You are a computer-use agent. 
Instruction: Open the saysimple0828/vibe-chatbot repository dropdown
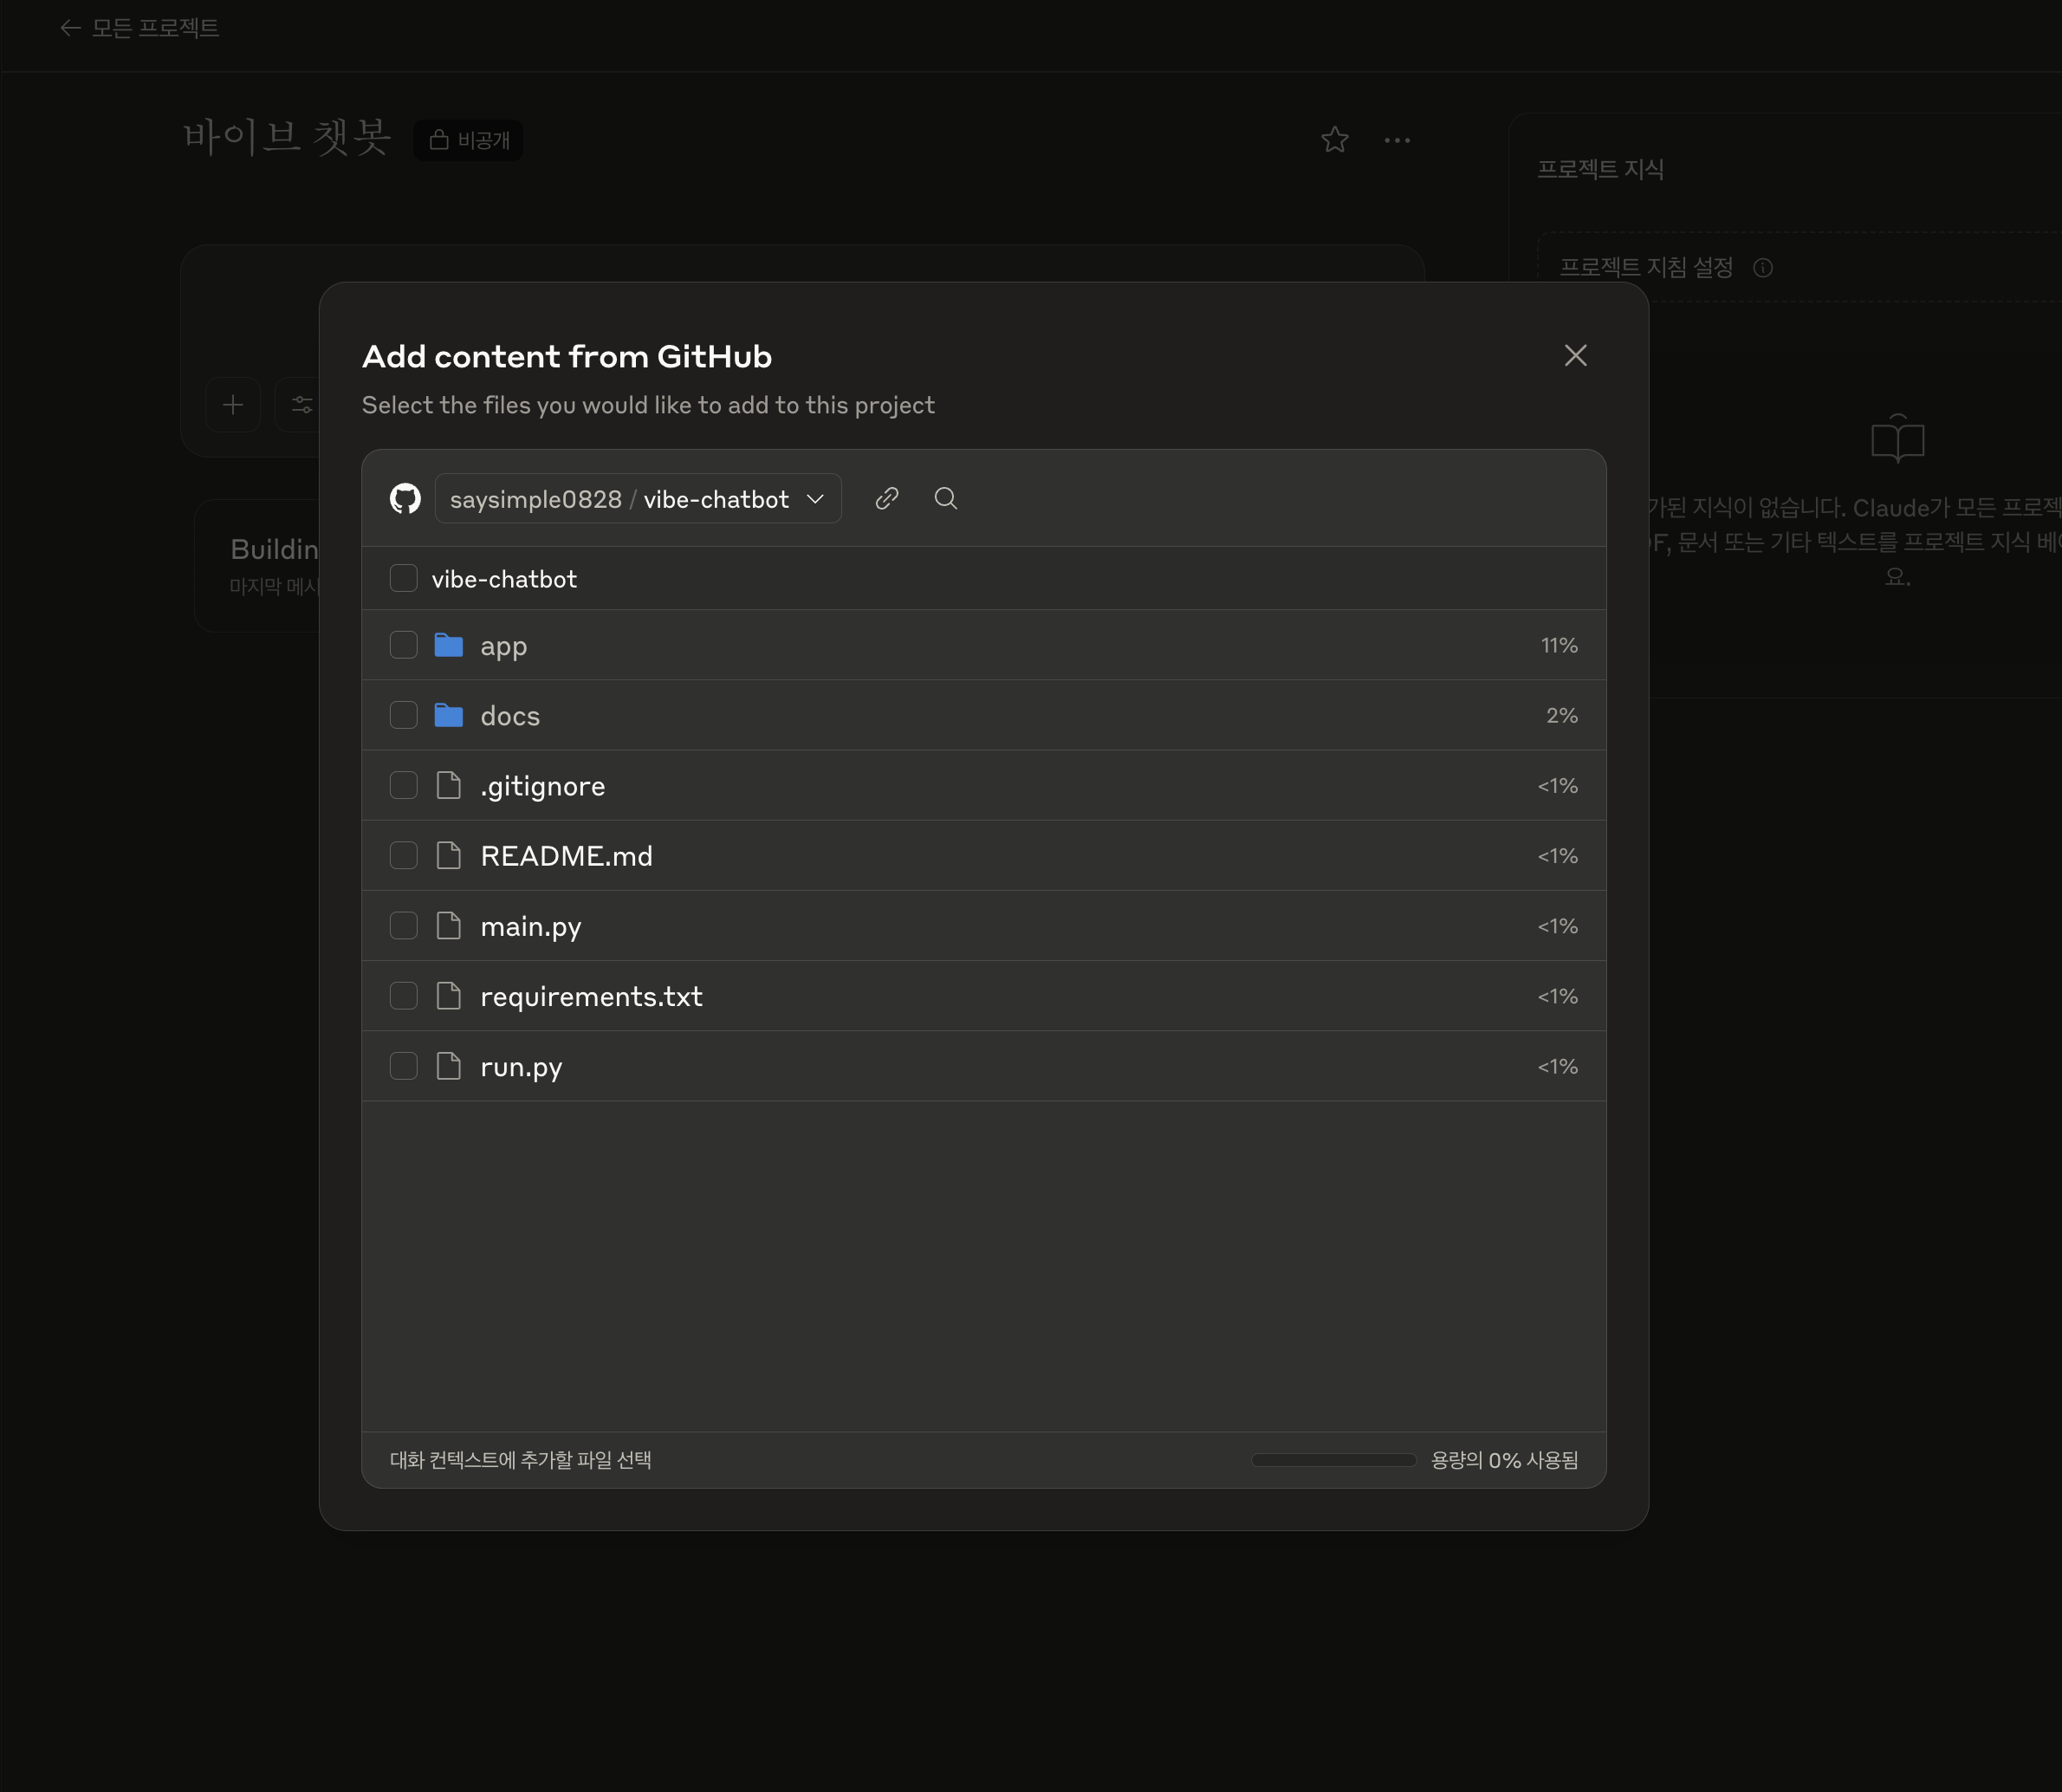(638, 498)
